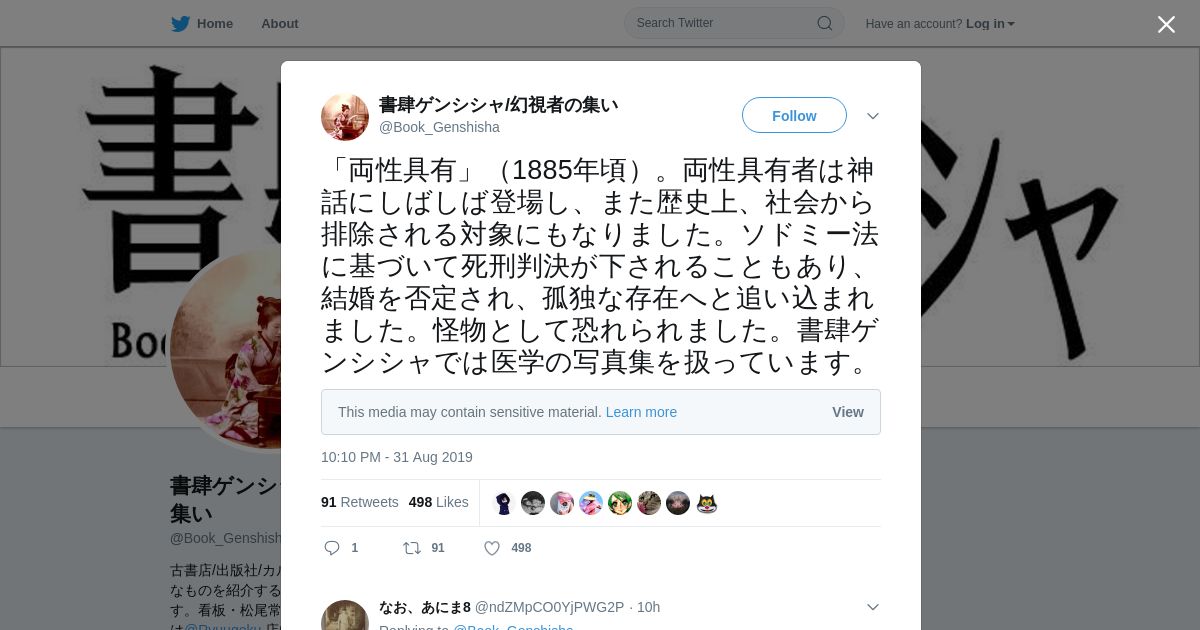Click the black cat liker avatar
Image resolution: width=1200 pixels, height=630 pixels.
point(707,503)
